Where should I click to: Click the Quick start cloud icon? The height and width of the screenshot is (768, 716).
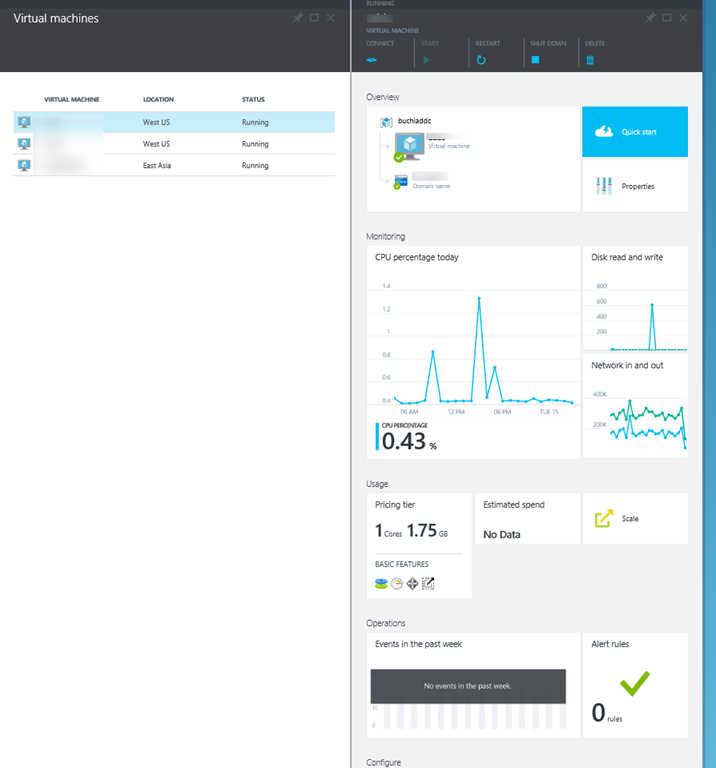click(604, 131)
